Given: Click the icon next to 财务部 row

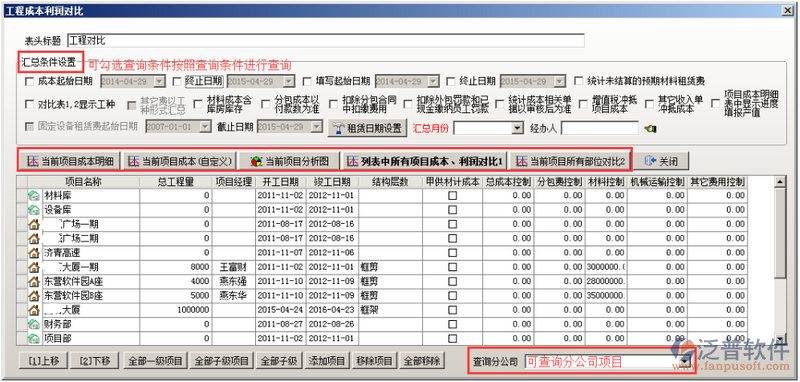Looking at the screenshot, I should [x=34, y=324].
